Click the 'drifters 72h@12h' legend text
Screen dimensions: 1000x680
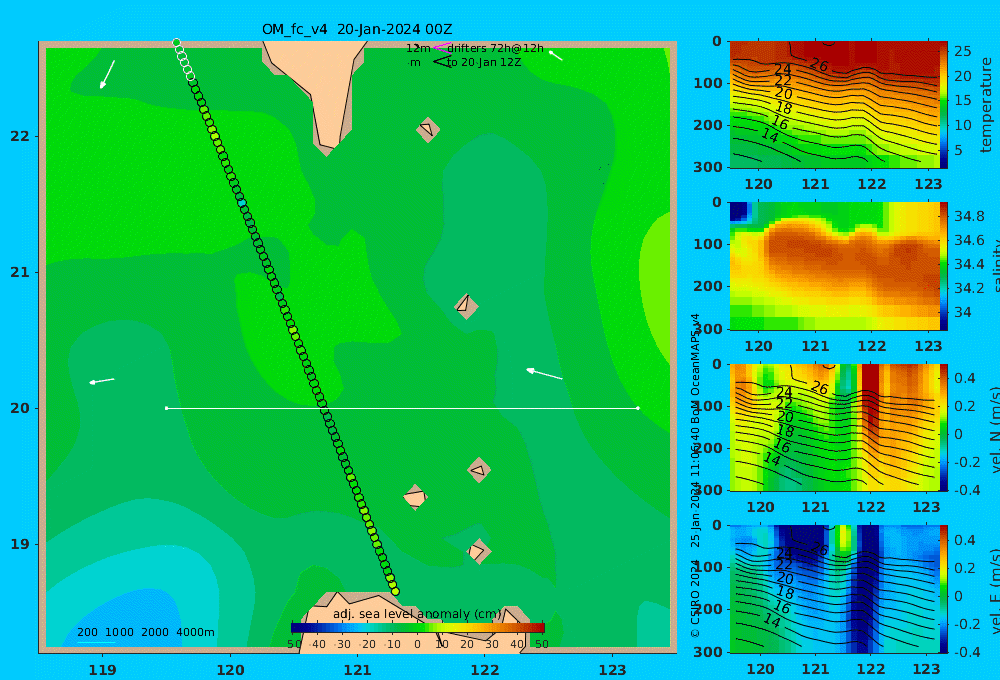(496, 48)
